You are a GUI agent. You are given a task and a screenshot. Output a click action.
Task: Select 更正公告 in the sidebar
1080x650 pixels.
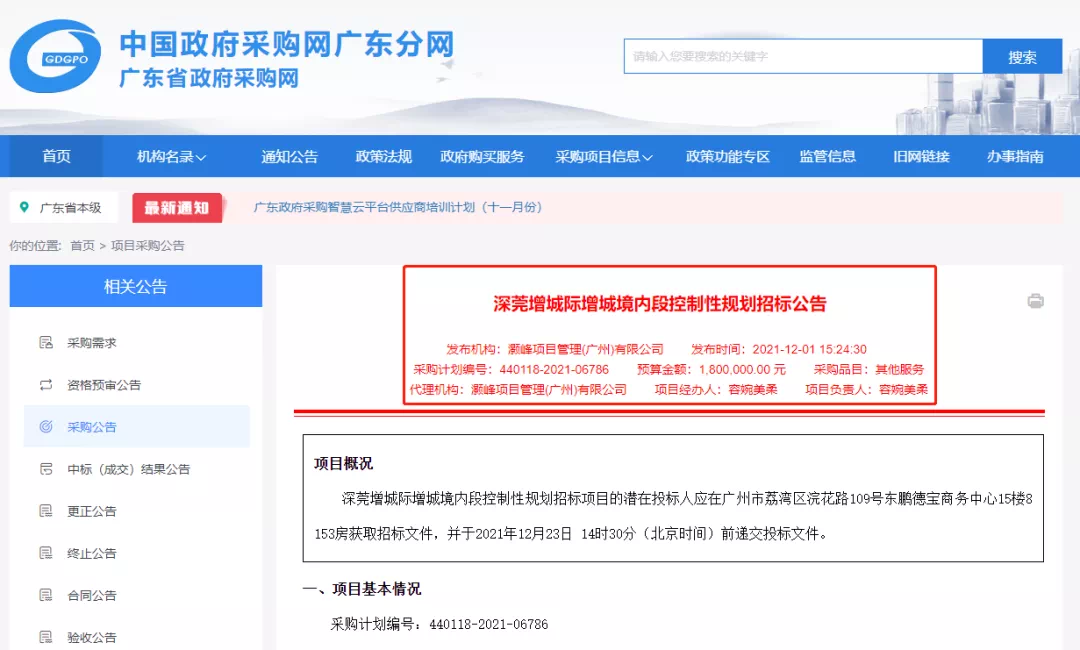pos(92,511)
